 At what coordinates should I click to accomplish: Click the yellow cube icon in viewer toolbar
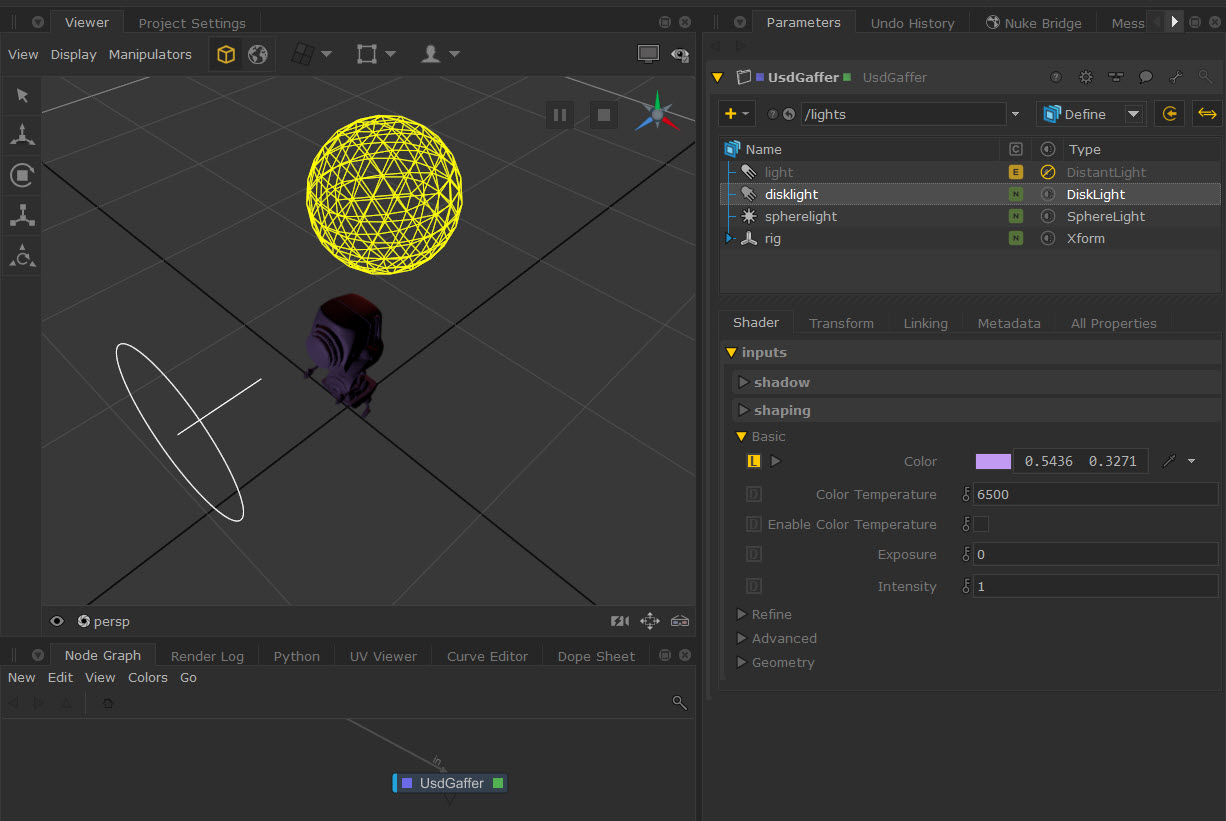[226, 55]
